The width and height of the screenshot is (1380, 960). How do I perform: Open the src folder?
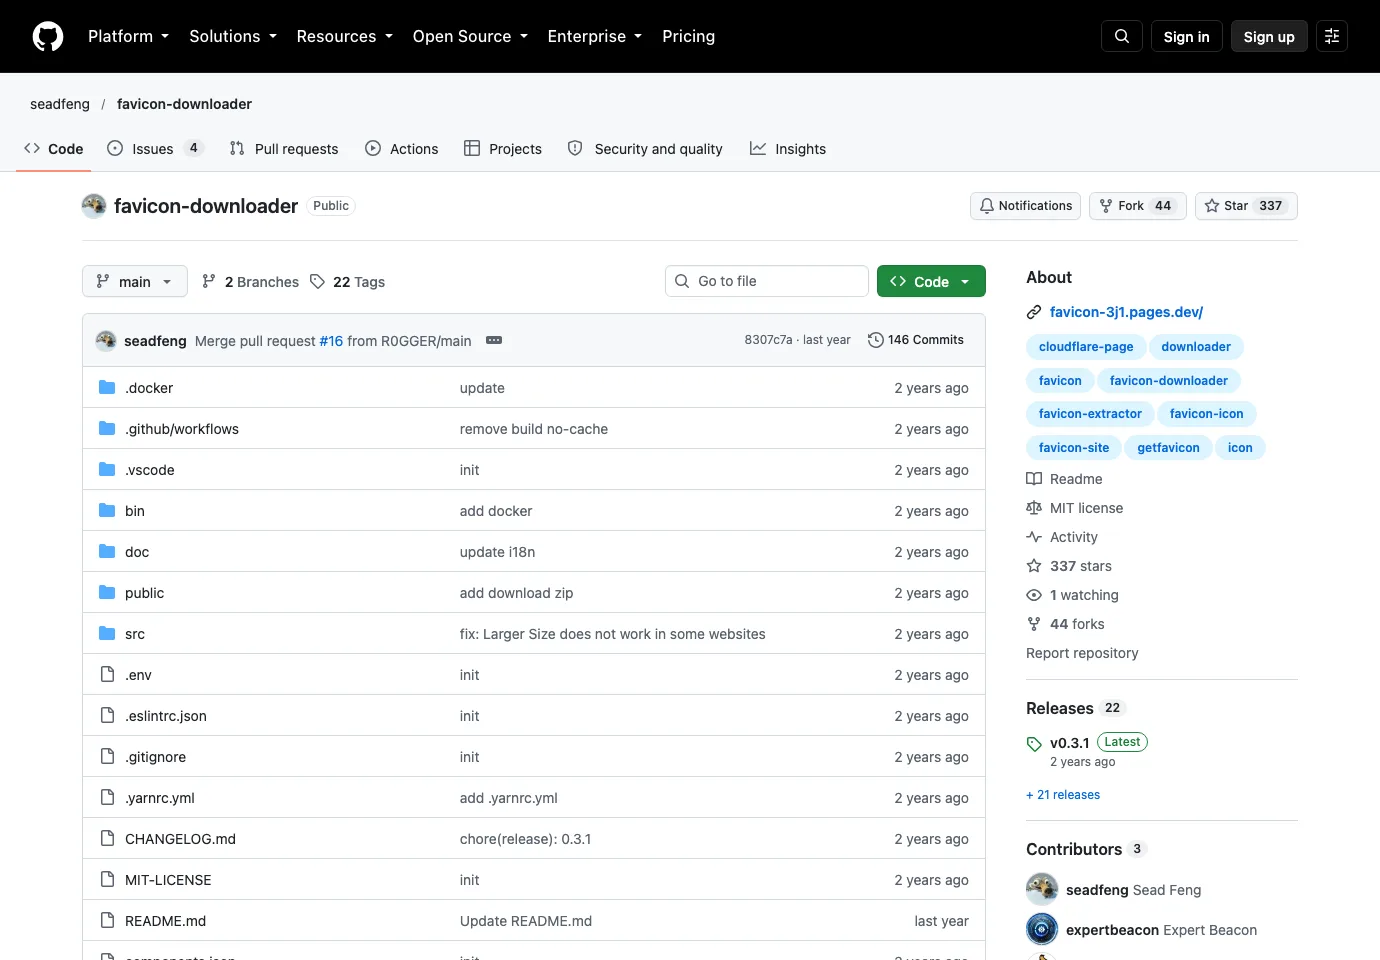point(135,634)
